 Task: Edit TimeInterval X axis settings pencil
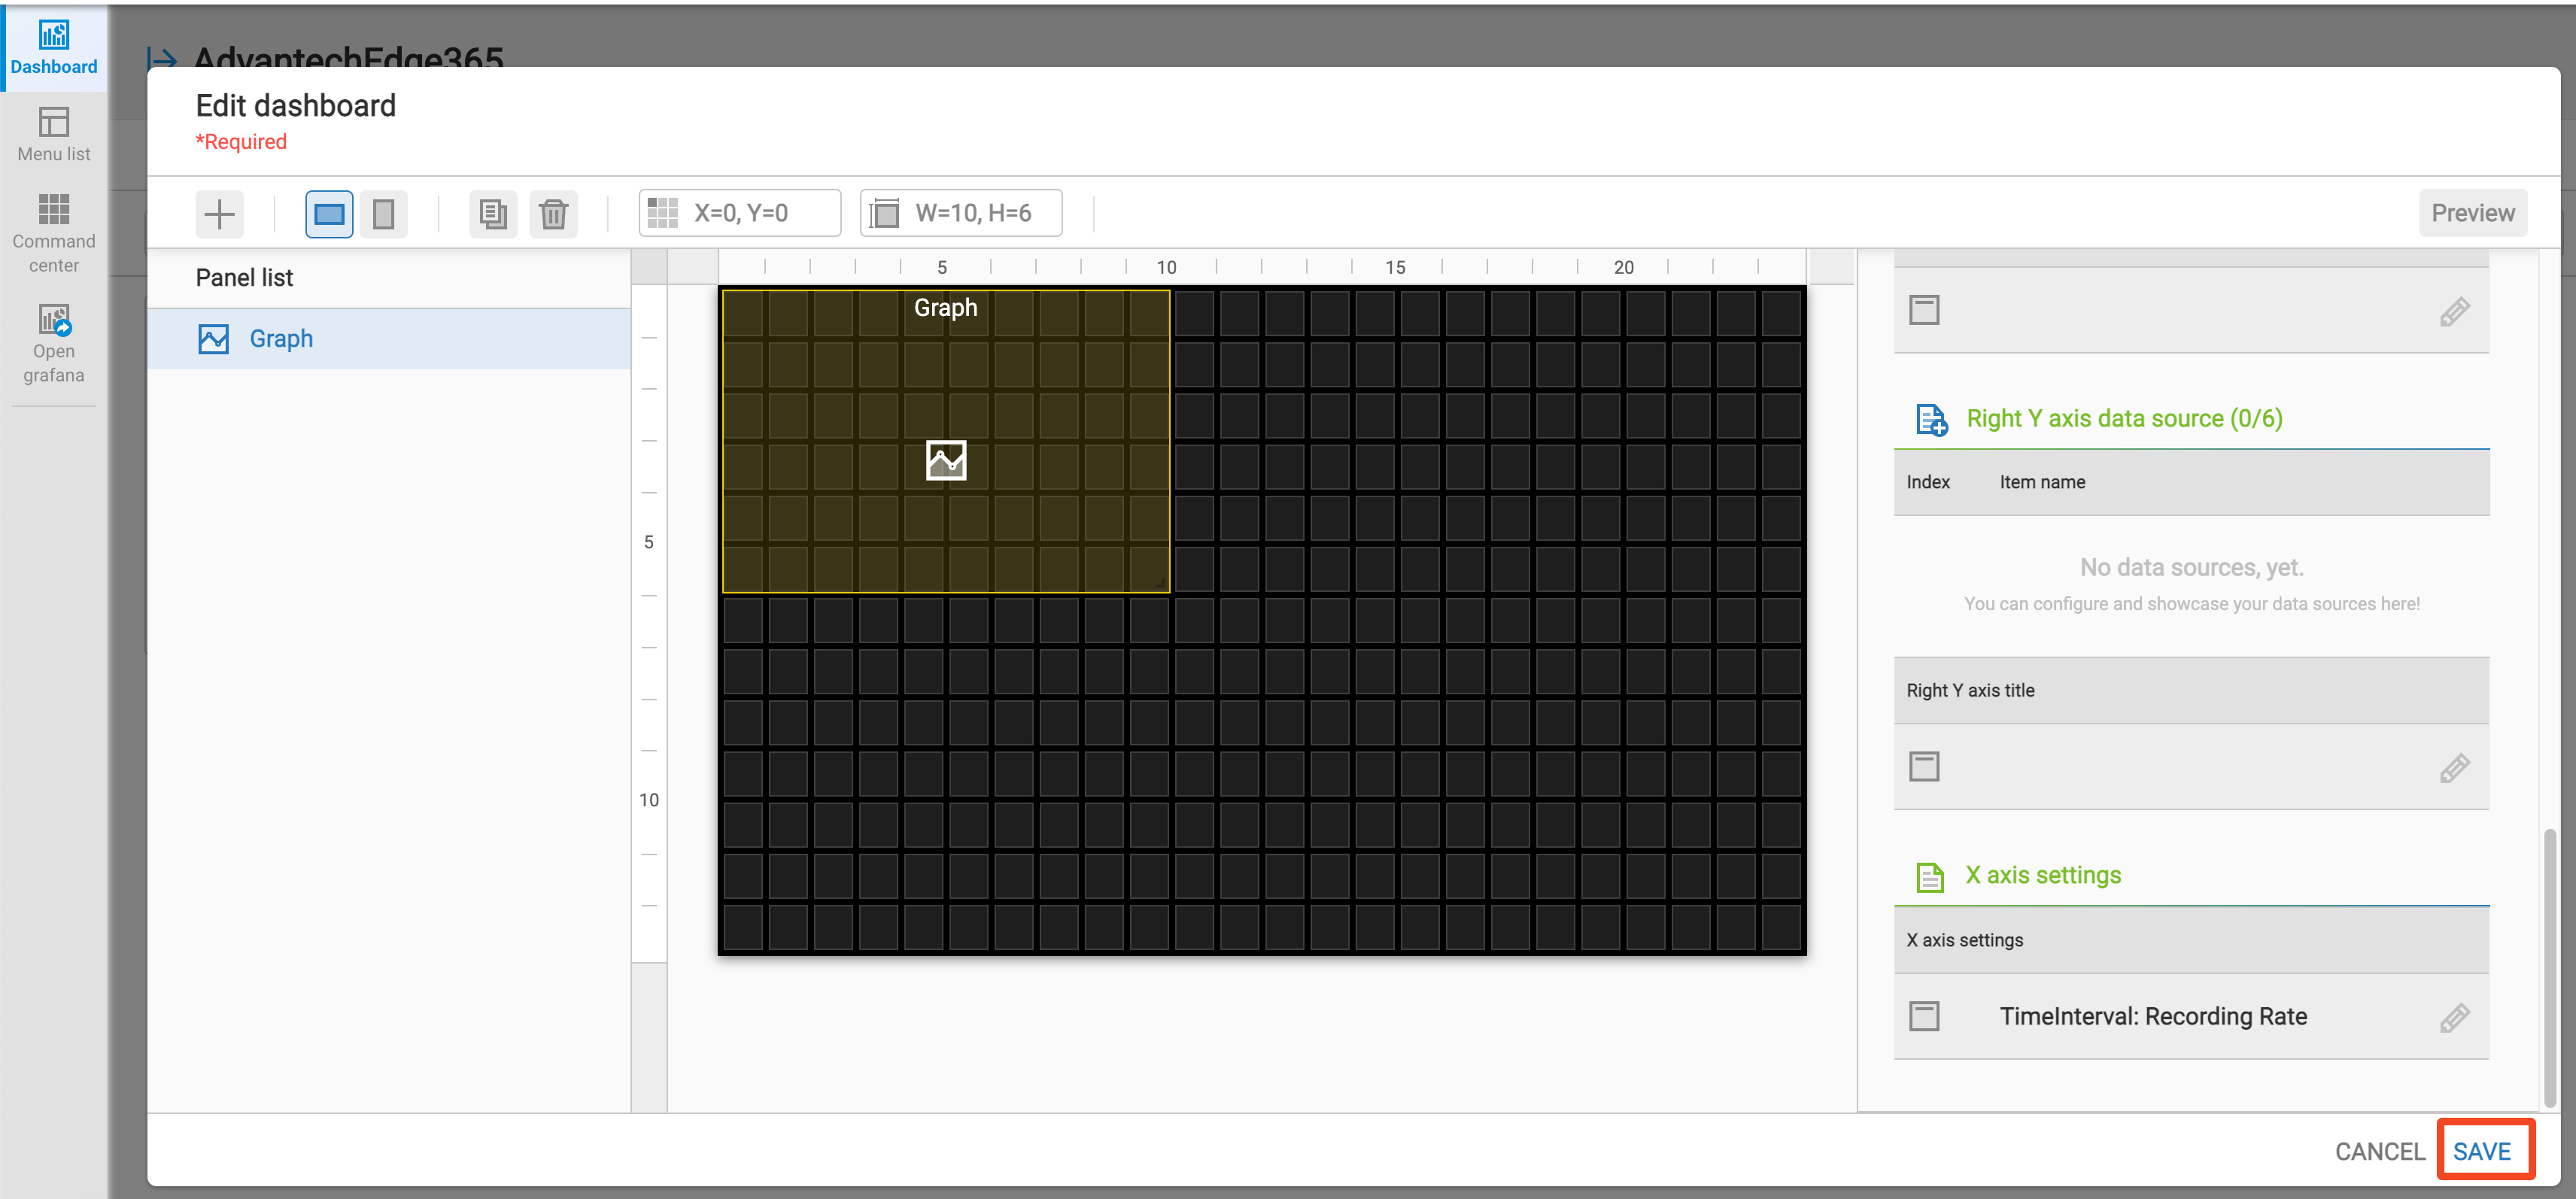[x=2454, y=1017]
